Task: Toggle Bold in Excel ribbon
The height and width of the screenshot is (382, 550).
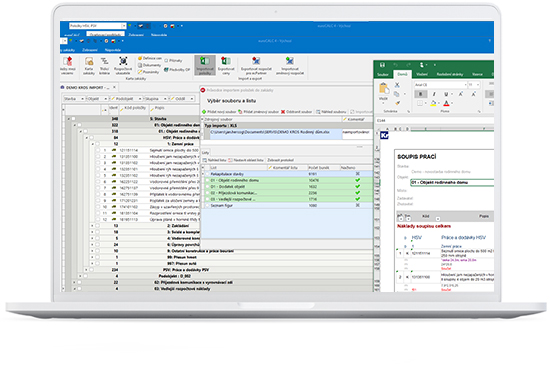Action: (x=421, y=94)
